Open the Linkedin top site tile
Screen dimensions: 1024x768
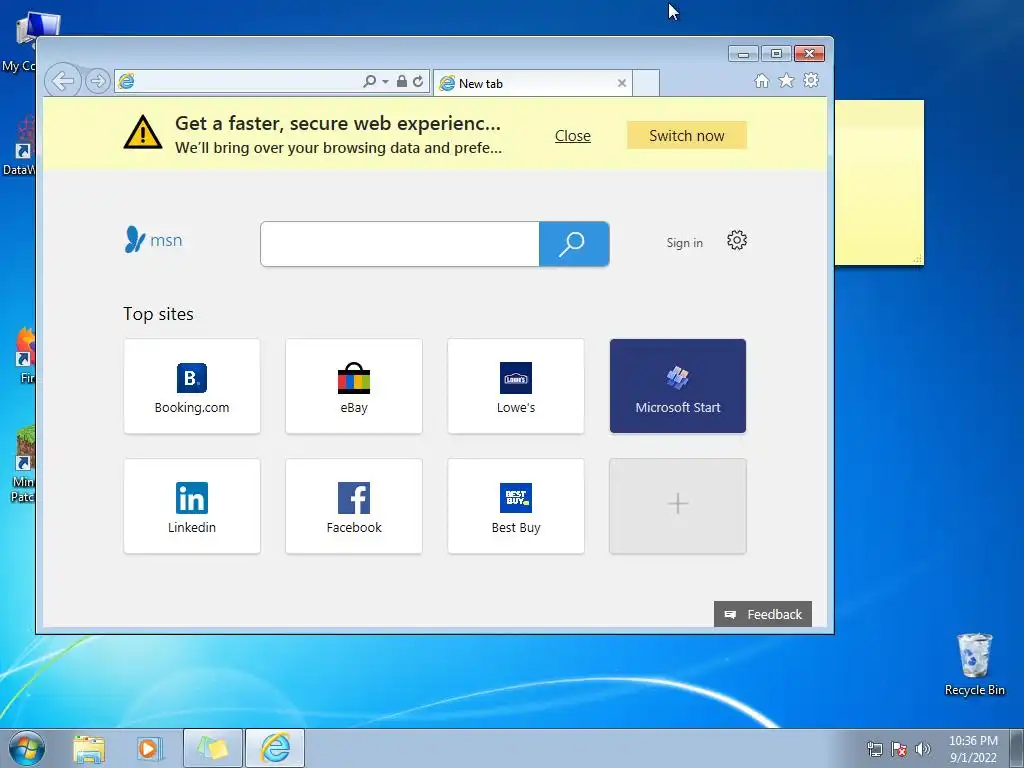point(192,506)
